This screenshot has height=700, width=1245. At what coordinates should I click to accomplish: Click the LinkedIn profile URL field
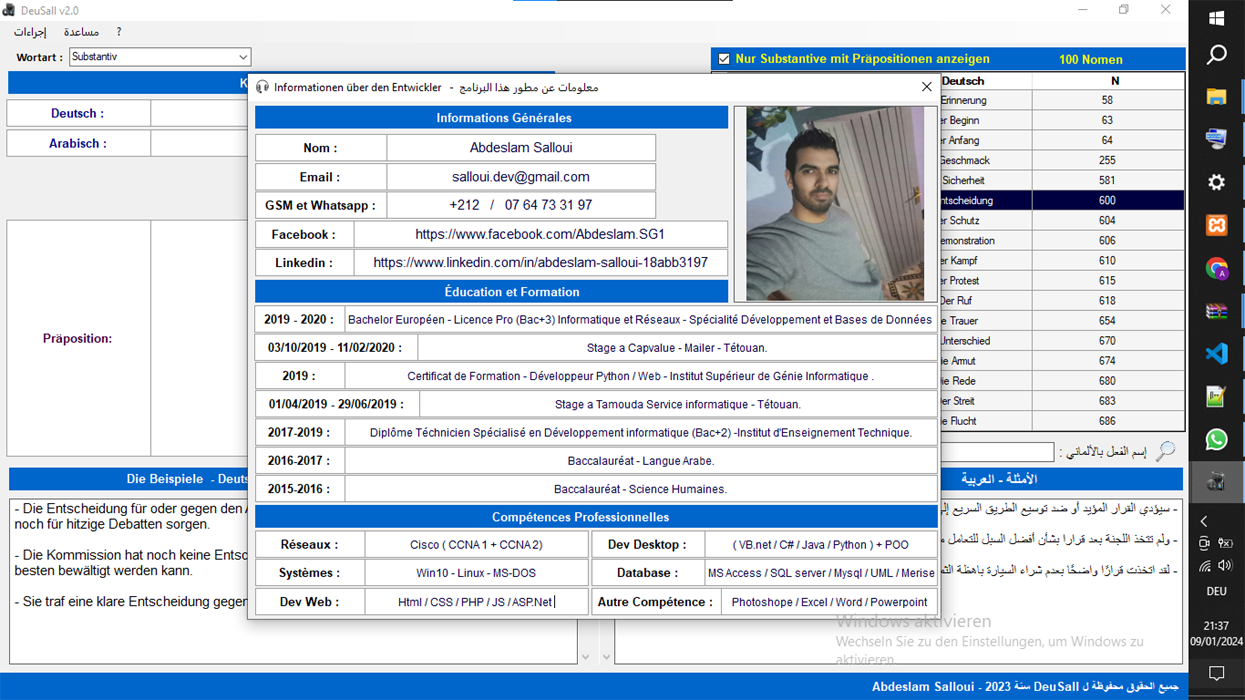(x=540, y=262)
